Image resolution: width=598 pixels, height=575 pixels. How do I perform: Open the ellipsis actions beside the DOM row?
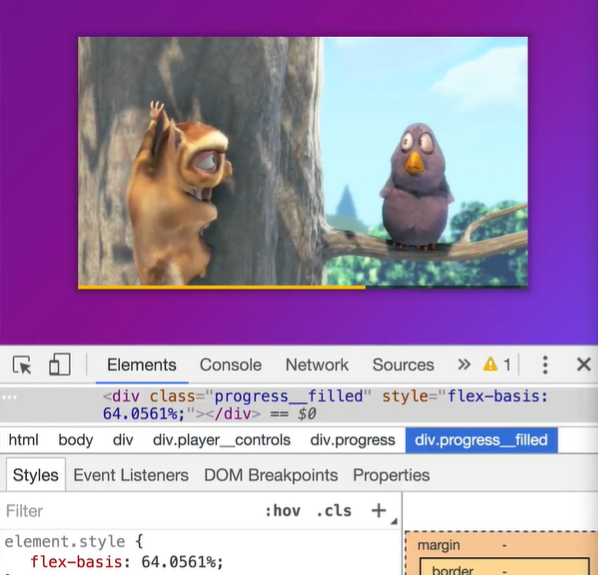[10, 397]
